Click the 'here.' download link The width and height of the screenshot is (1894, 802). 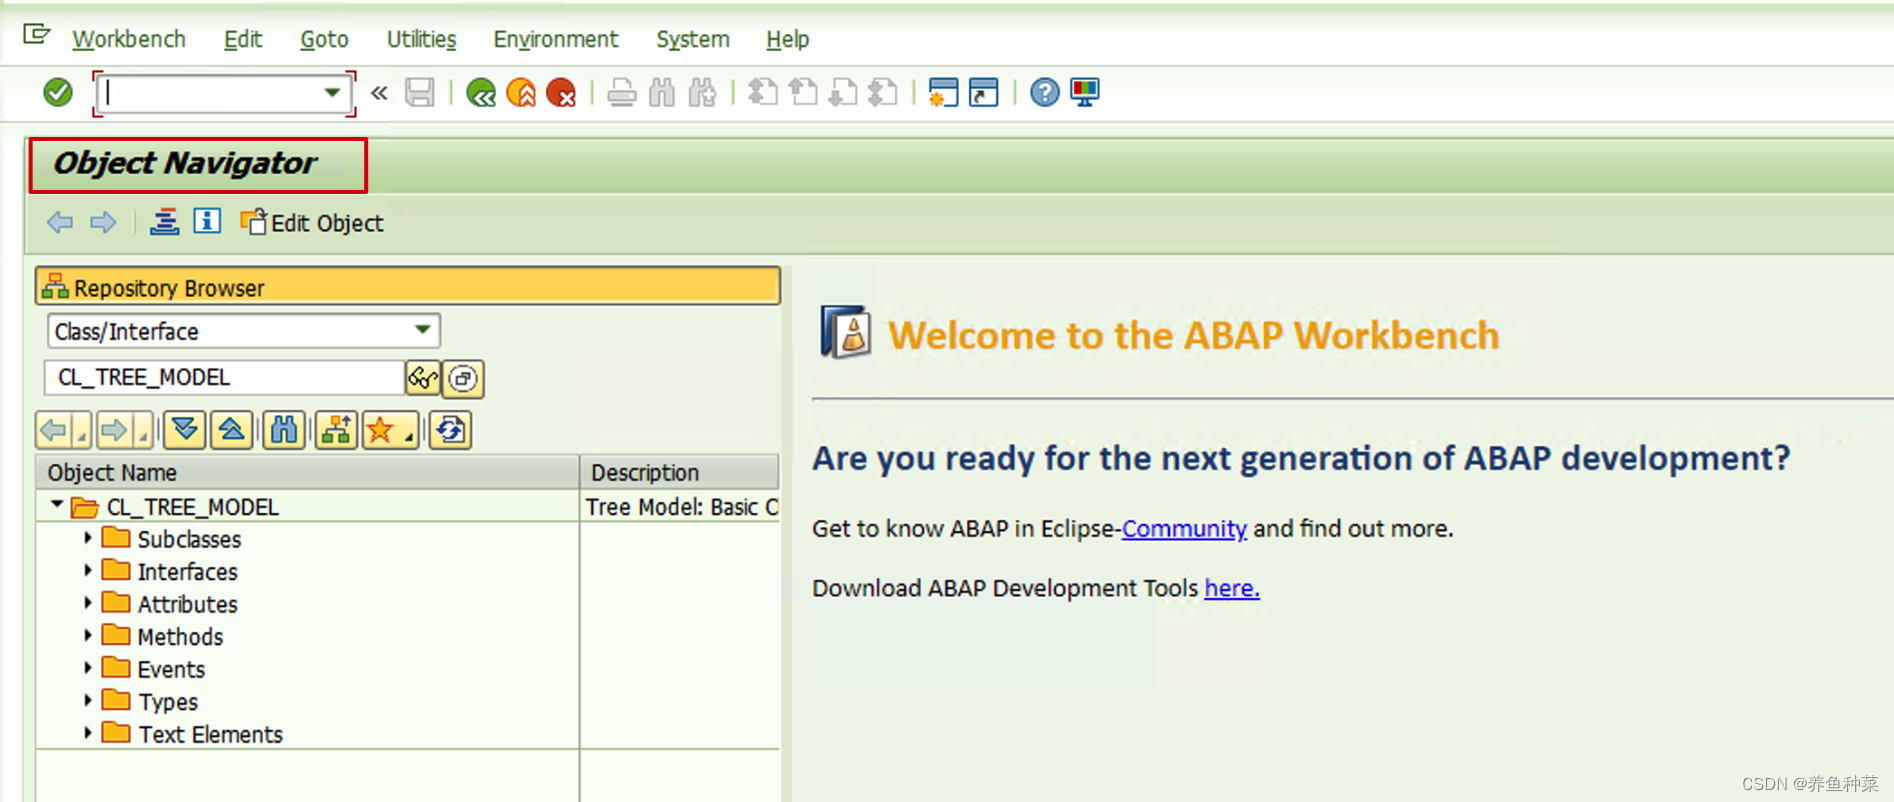[x=1232, y=588]
